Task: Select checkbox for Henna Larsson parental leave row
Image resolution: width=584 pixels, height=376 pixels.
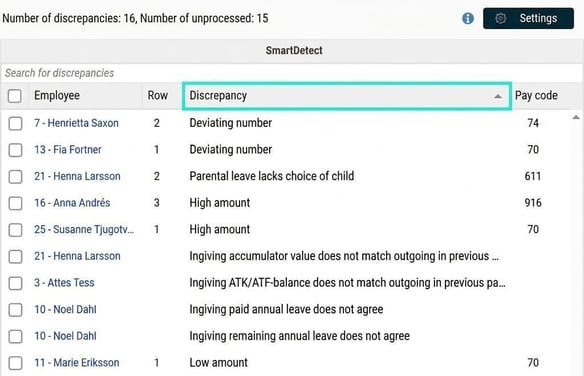Action: pyautogui.click(x=15, y=176)
